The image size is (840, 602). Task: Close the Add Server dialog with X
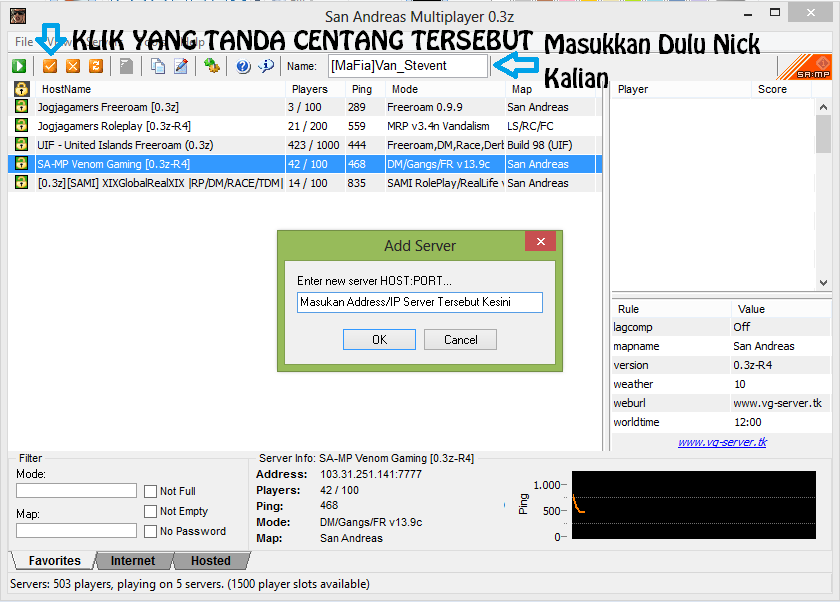point(541,242)
